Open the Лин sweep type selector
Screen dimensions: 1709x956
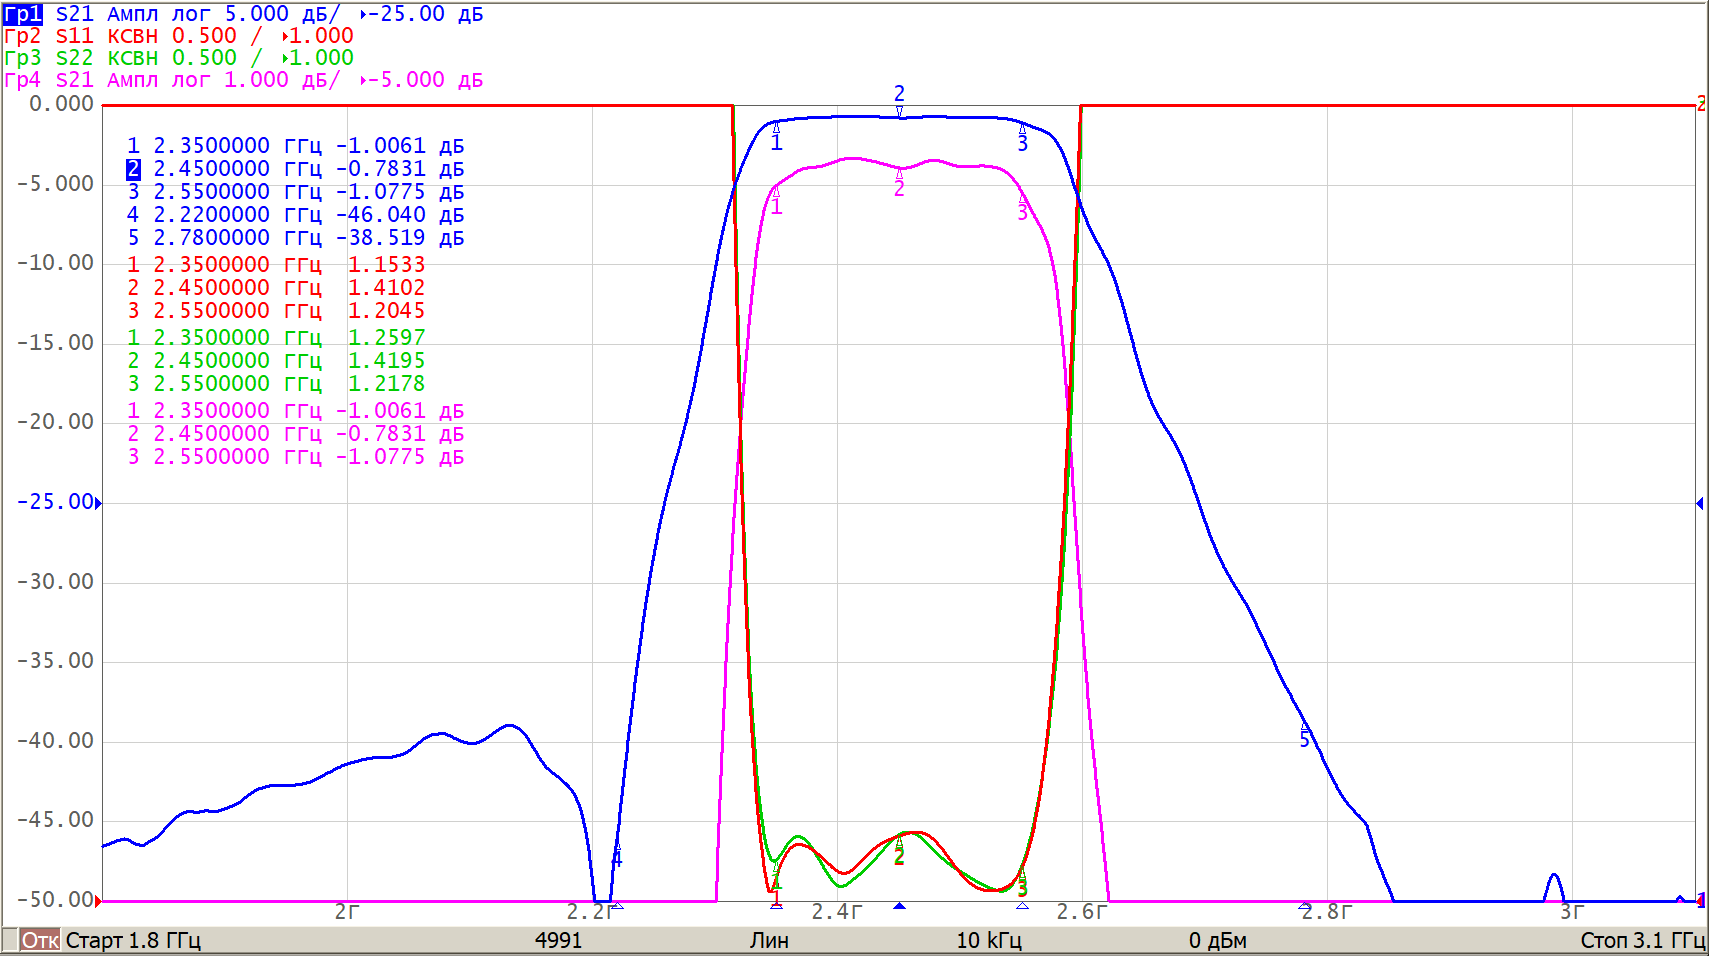click(x=769, y=940)
